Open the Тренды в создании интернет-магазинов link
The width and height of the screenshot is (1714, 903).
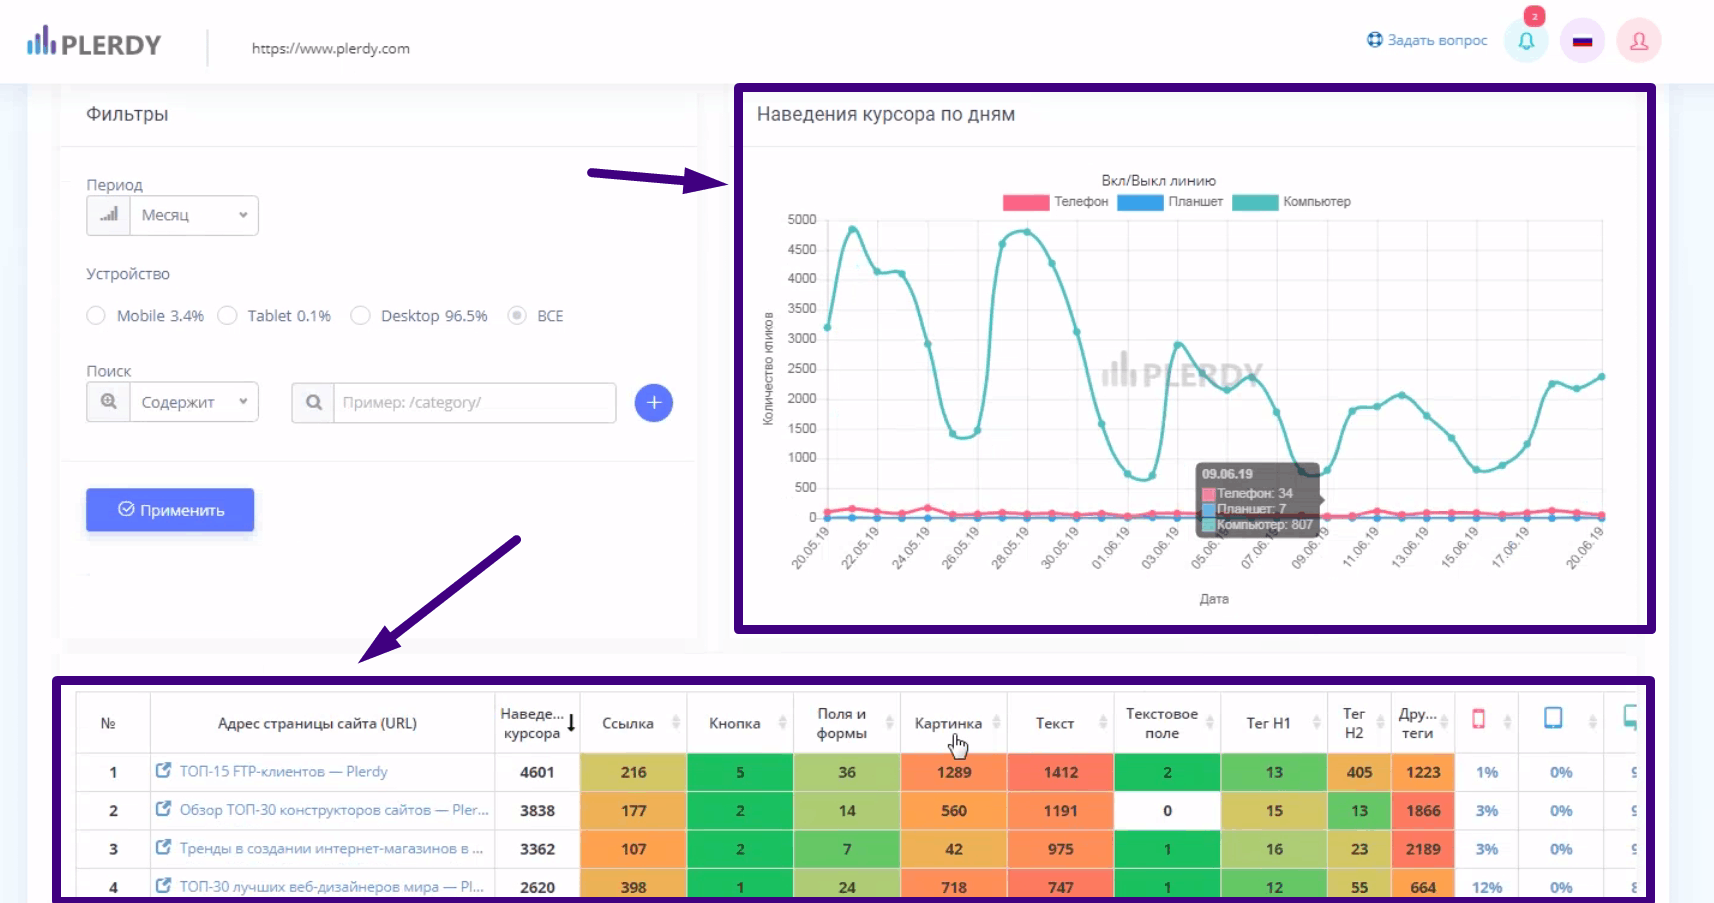point(331,849)
